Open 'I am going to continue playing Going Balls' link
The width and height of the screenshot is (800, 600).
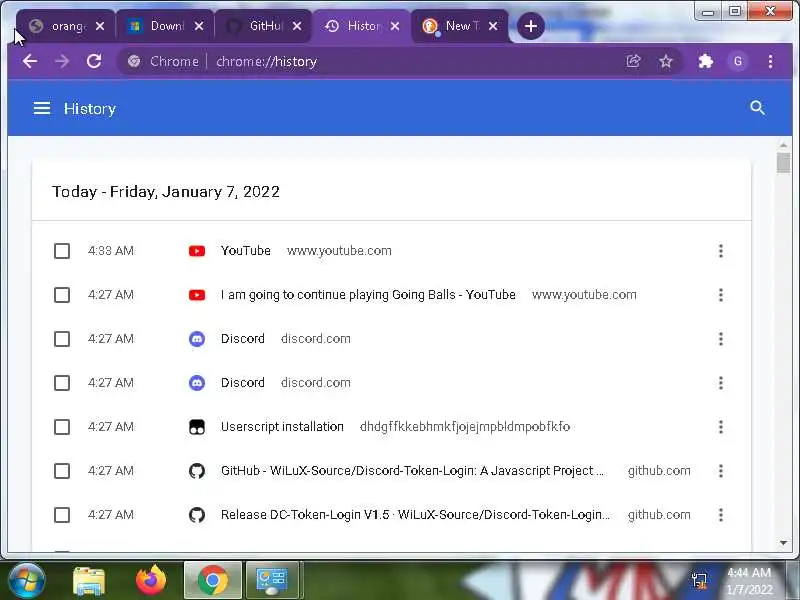[x=368, y=295]
